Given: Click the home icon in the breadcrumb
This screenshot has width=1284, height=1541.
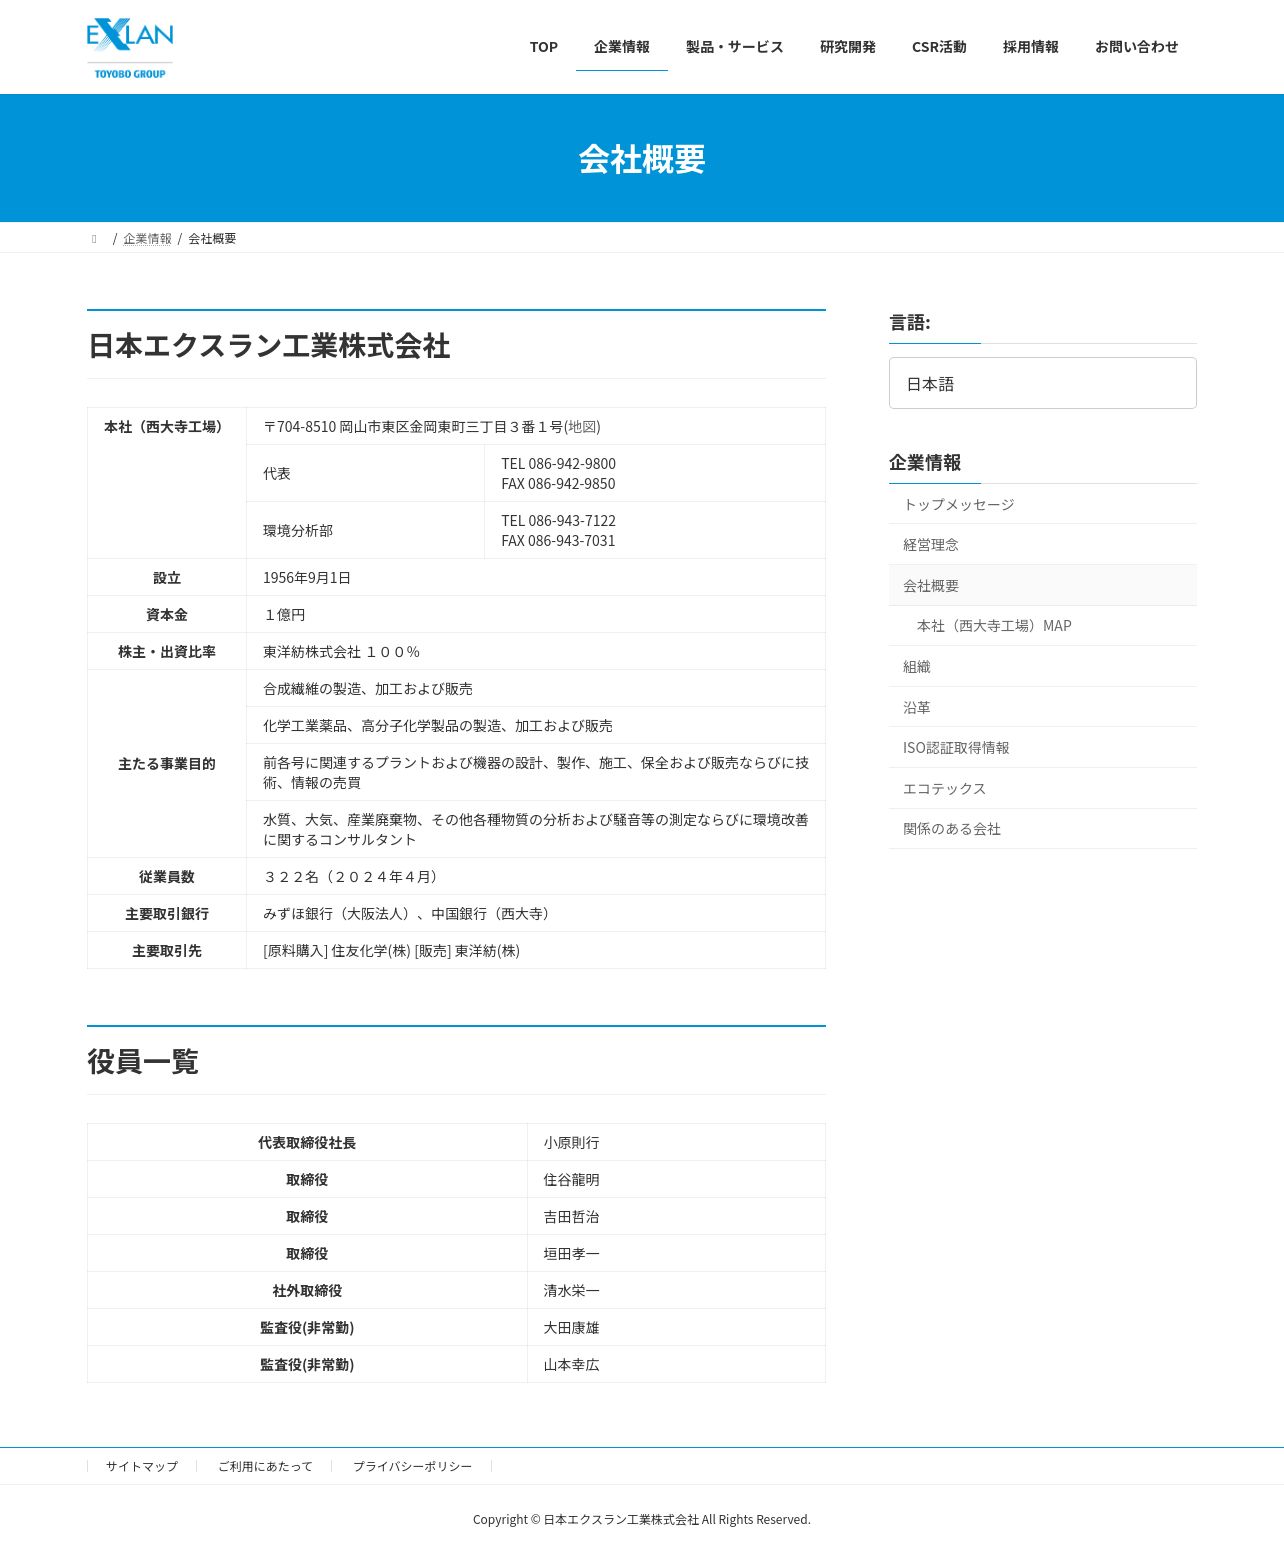Looking at the screenshot, I should click(94, 239).
